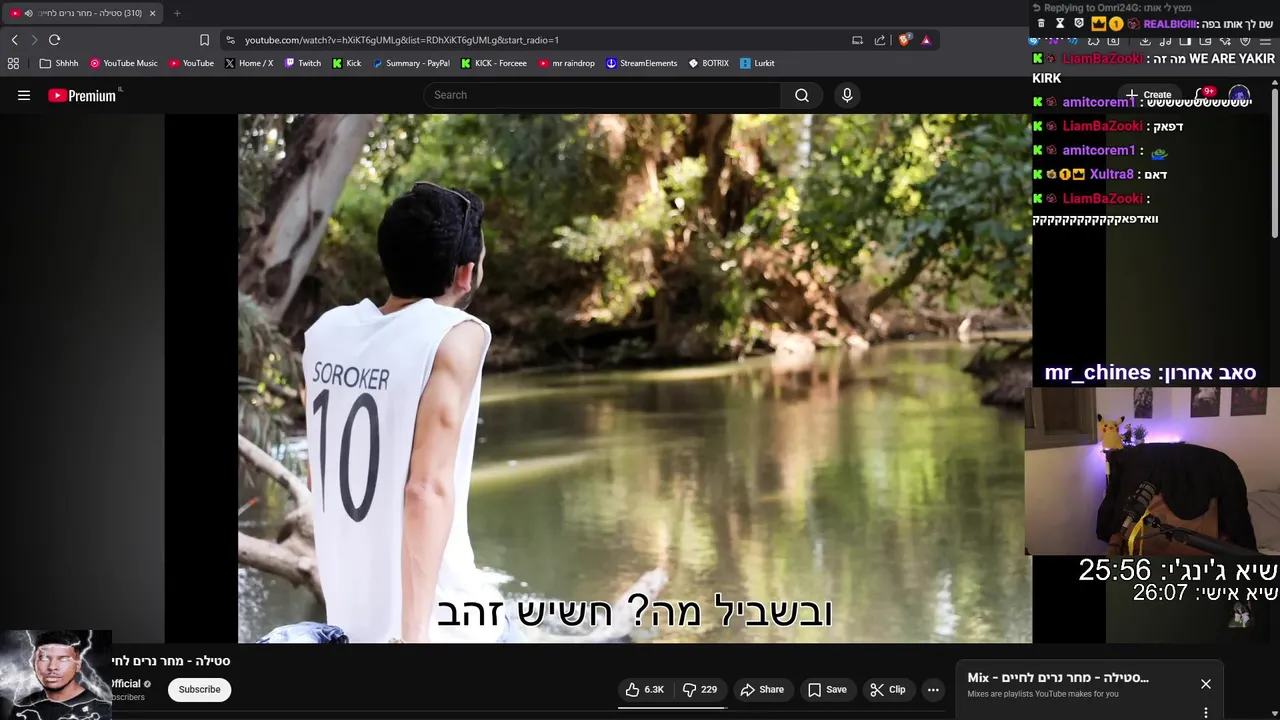
Task: Open the Home / X bookmark
Action: click(249, 63)
